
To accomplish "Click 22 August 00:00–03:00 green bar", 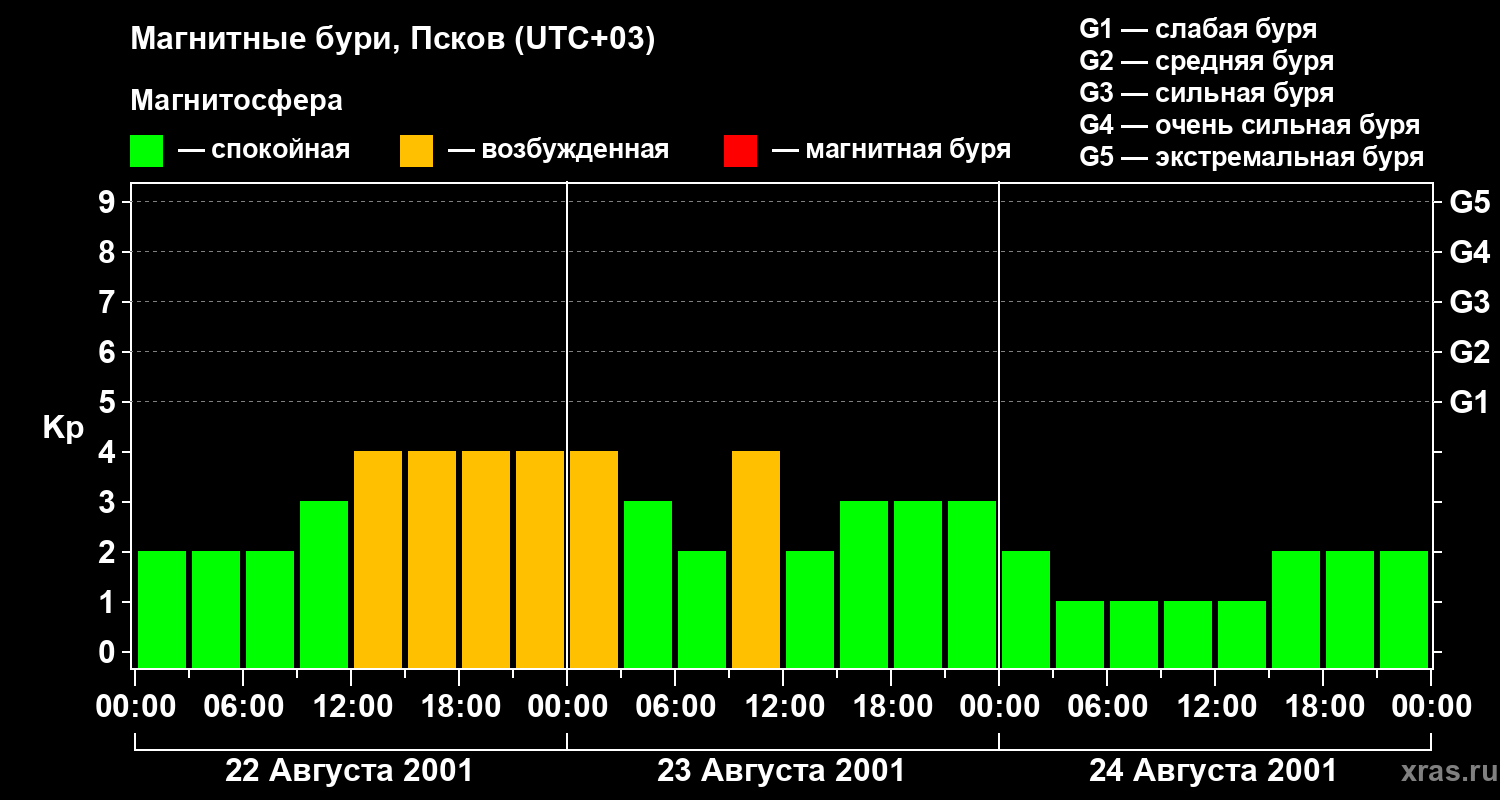I will (162, 609).
